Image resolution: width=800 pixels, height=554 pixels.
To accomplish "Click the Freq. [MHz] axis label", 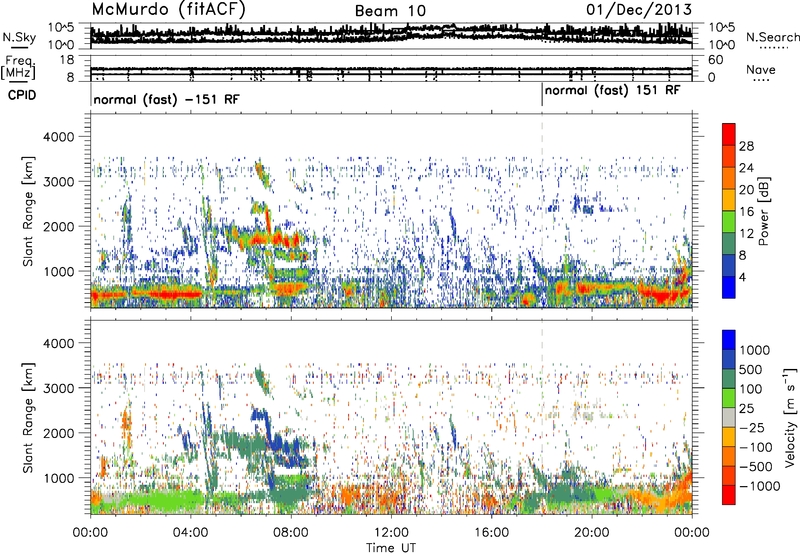I will pos(19,67).
